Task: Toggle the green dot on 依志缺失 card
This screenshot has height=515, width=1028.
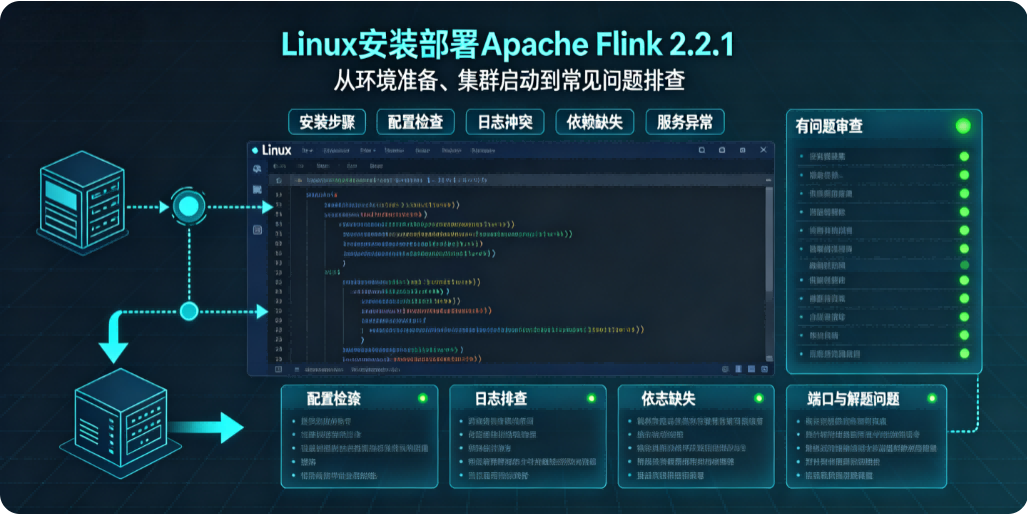Action: click(x=759, y=398)
